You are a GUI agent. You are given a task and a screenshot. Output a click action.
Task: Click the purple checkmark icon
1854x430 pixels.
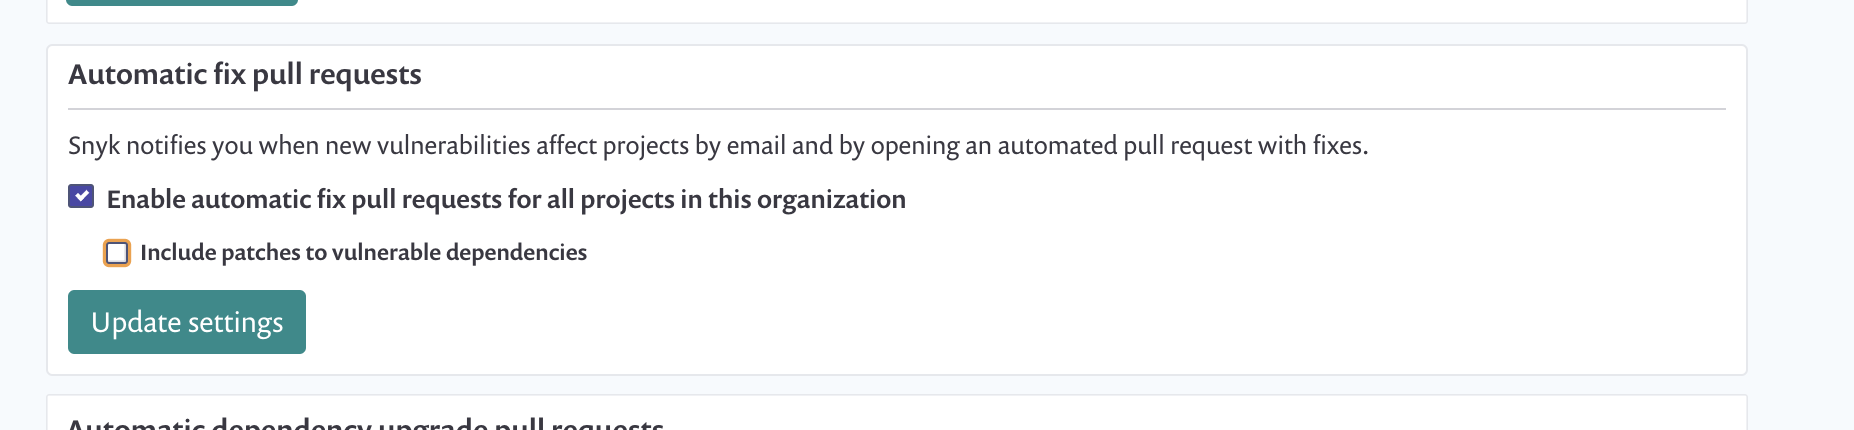pyautogui.click(x=81, y=197)
